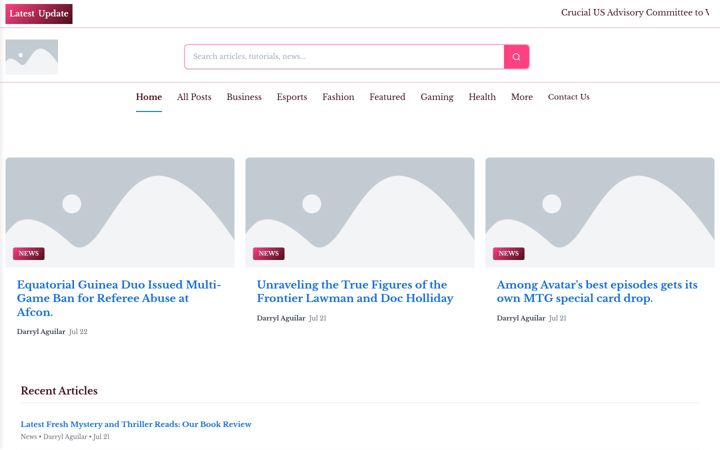Click Darryl Aguilar under Equatorial Guinea article

(x=41, y=332)
